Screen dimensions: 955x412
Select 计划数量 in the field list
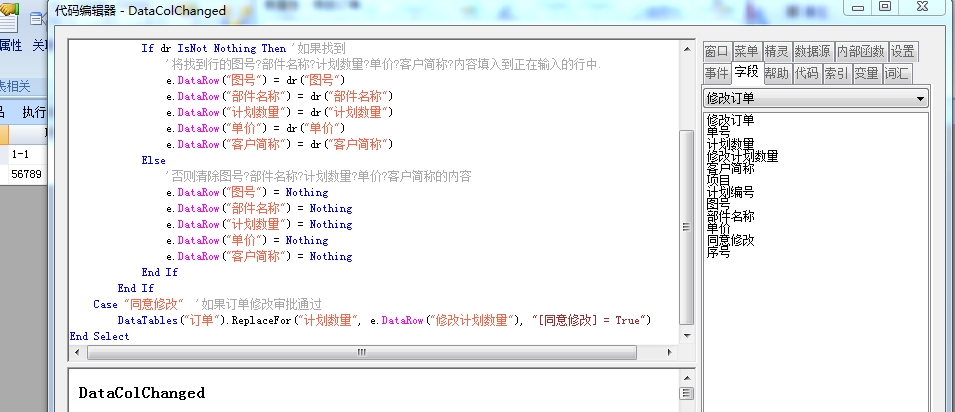point(730,144)
